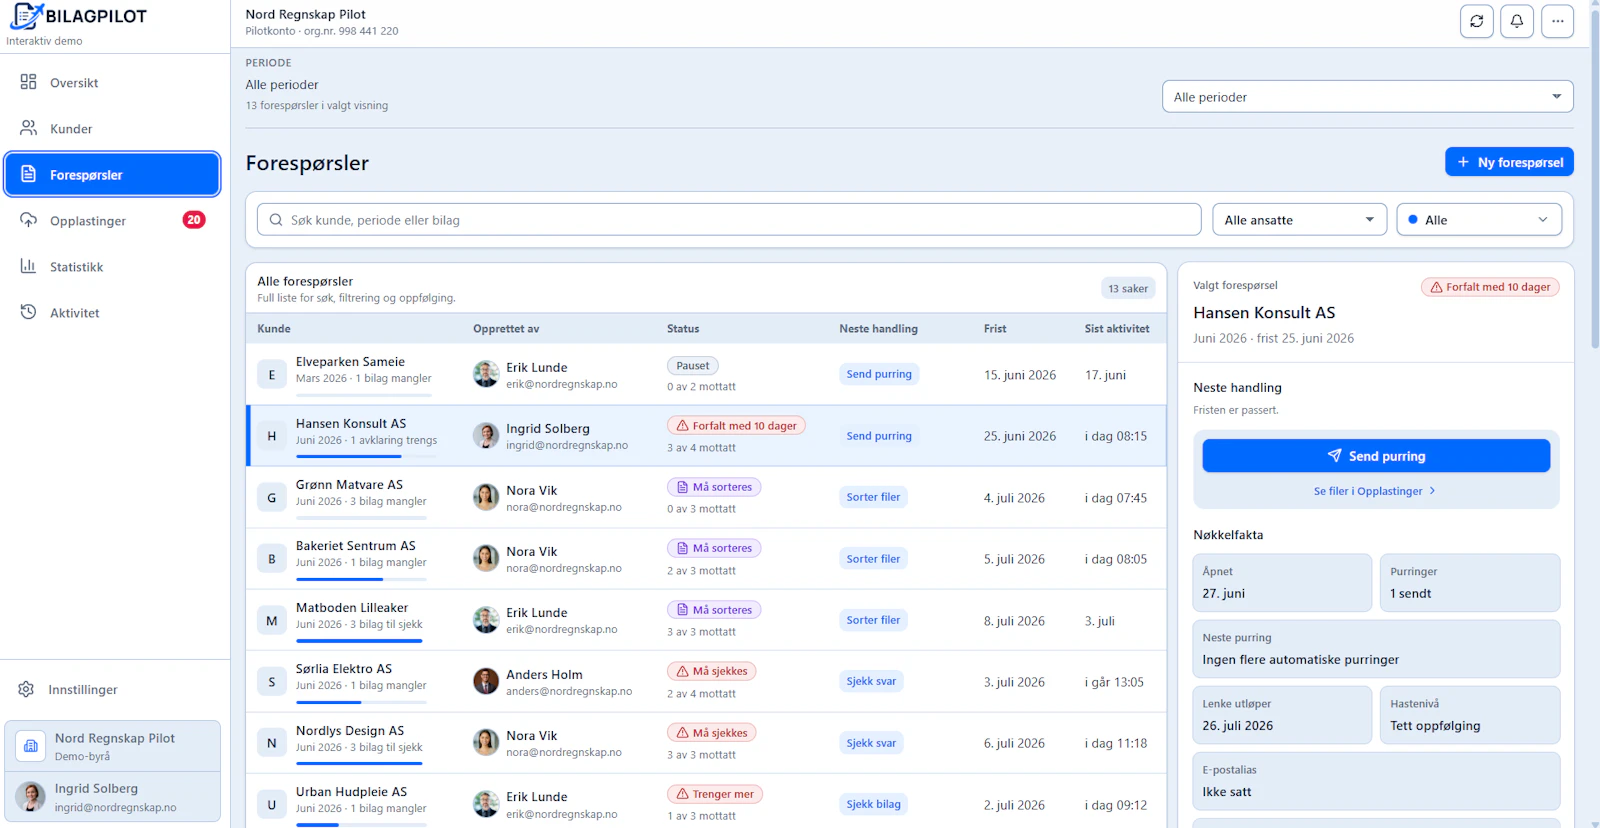Click the Sist aktivitet column header
The width and height of the screenshot is (1600, 828).
click(1117, 328)
